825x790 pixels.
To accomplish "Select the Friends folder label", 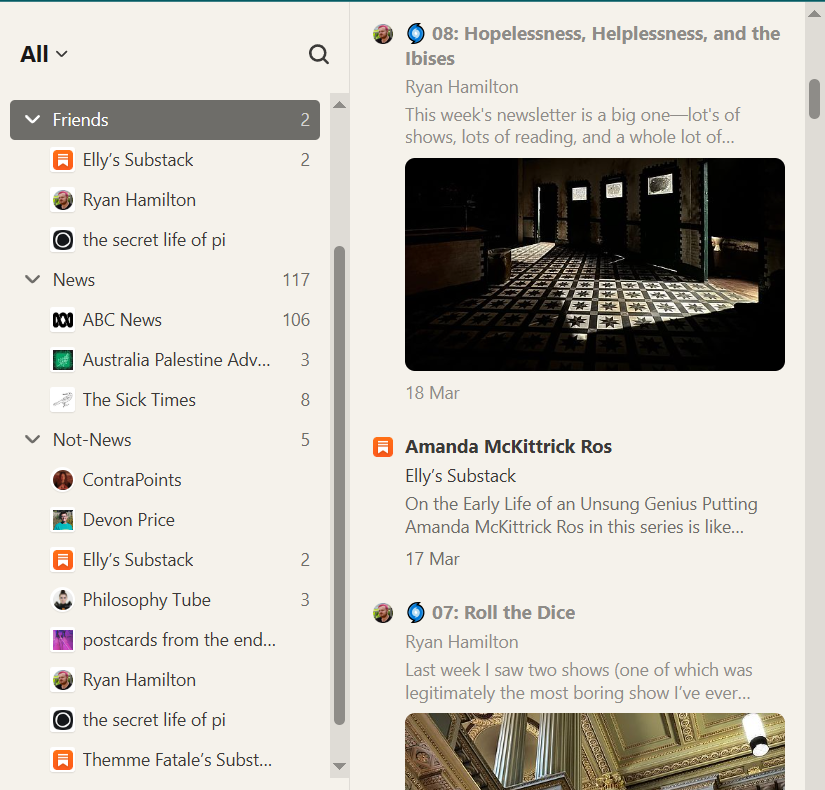I will (x=81, y=120).
